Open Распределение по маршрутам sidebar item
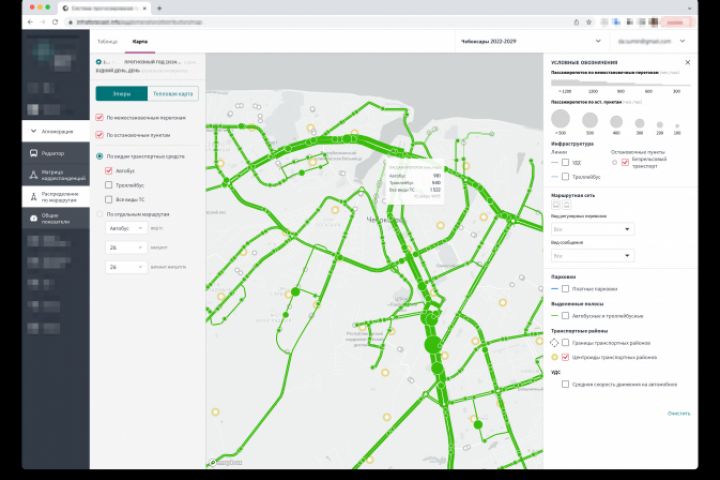The width and height of the screenshot is (720, 480). (56, 197)
